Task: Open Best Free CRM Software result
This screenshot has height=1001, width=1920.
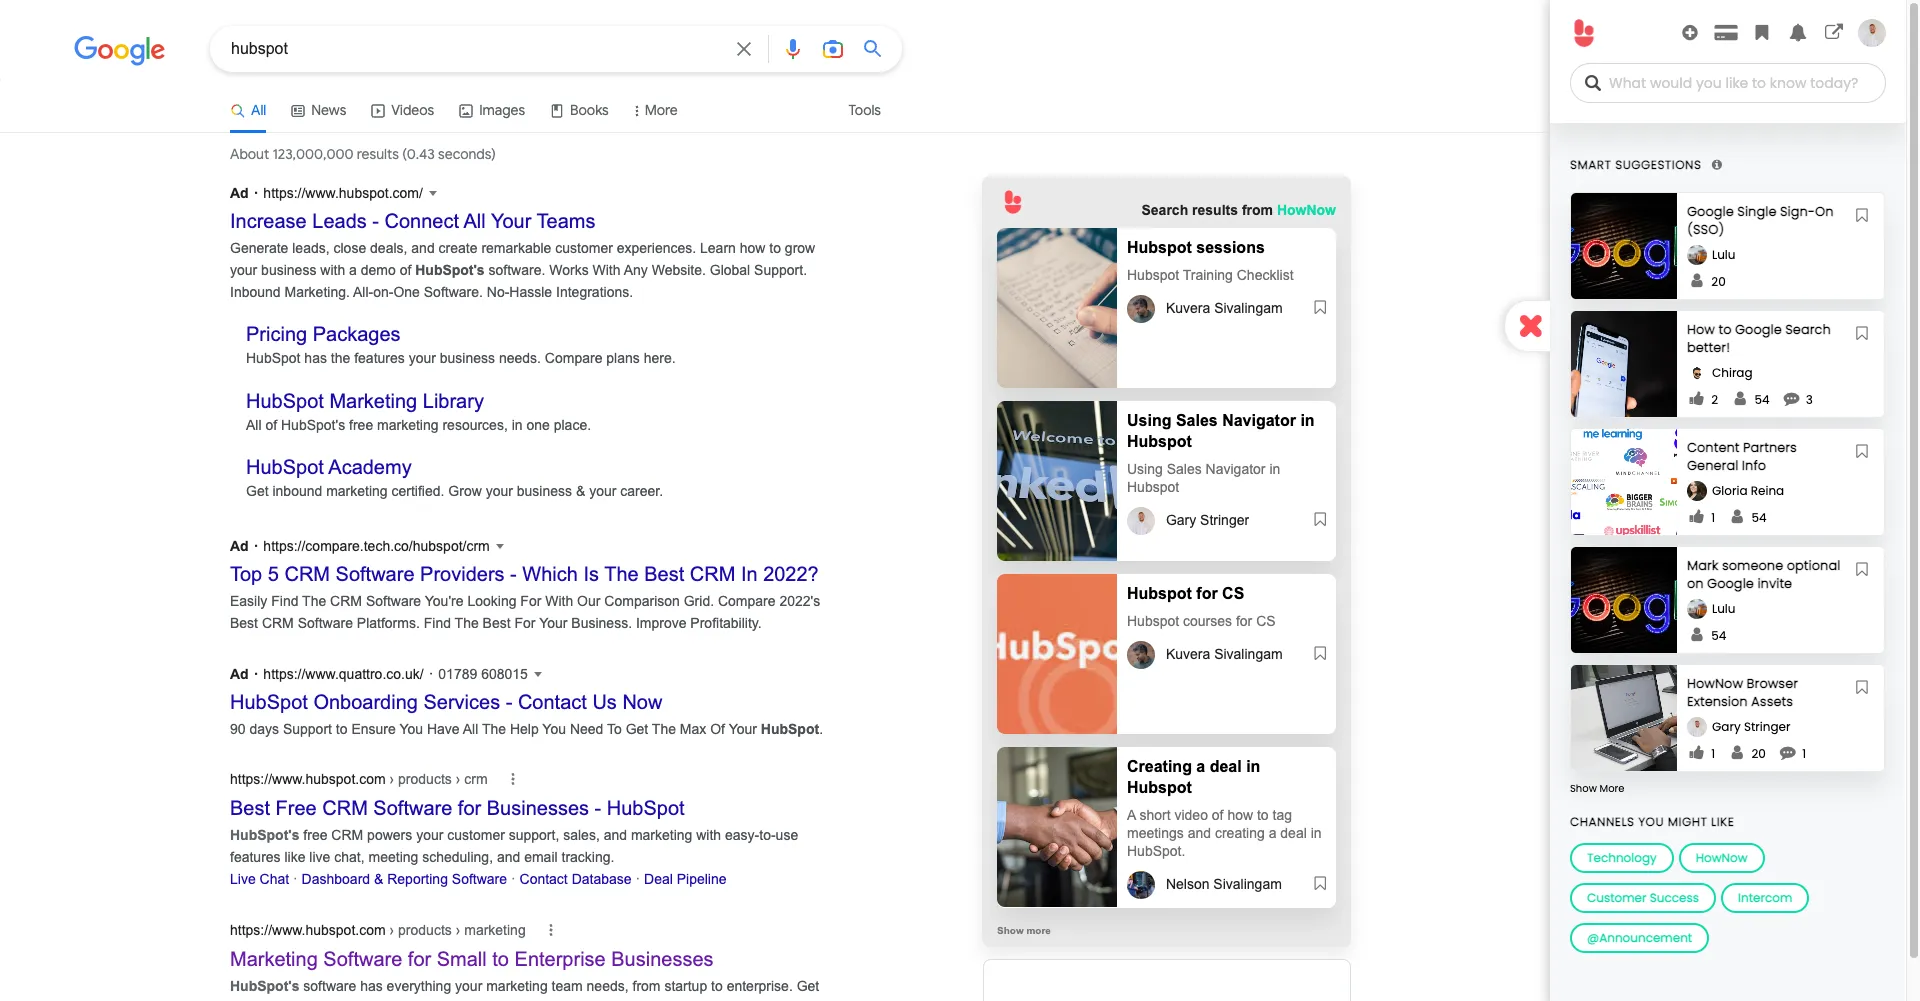Action: tap(457, 808)
